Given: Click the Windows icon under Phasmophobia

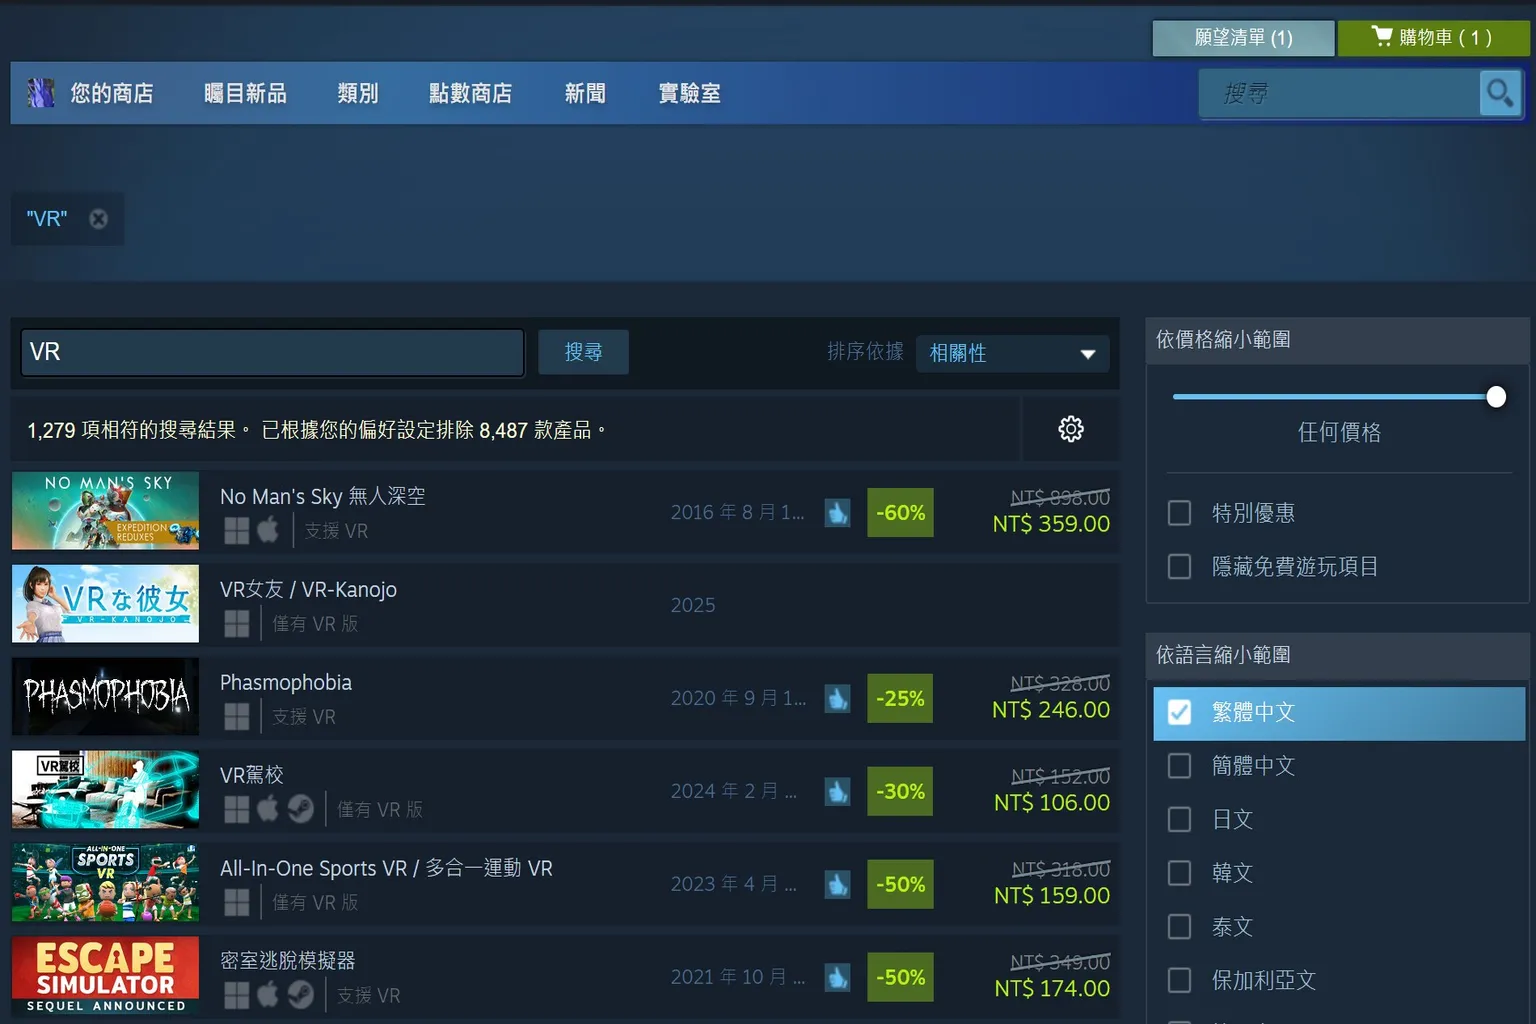Looking at the screenshot, I should 237,716.
